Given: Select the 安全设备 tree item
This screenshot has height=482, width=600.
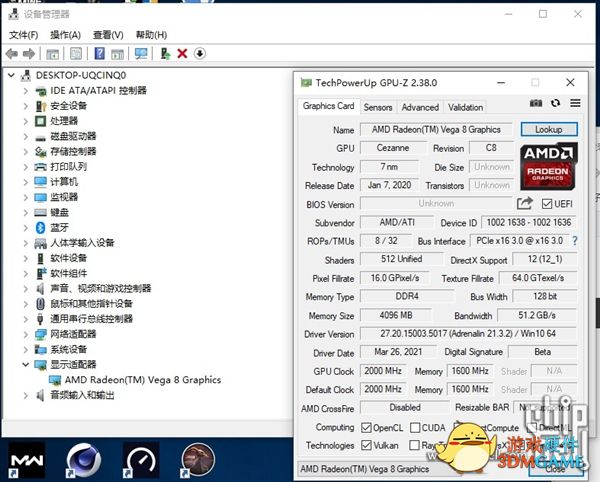Looking at the screenshot, I should [68, 106].
